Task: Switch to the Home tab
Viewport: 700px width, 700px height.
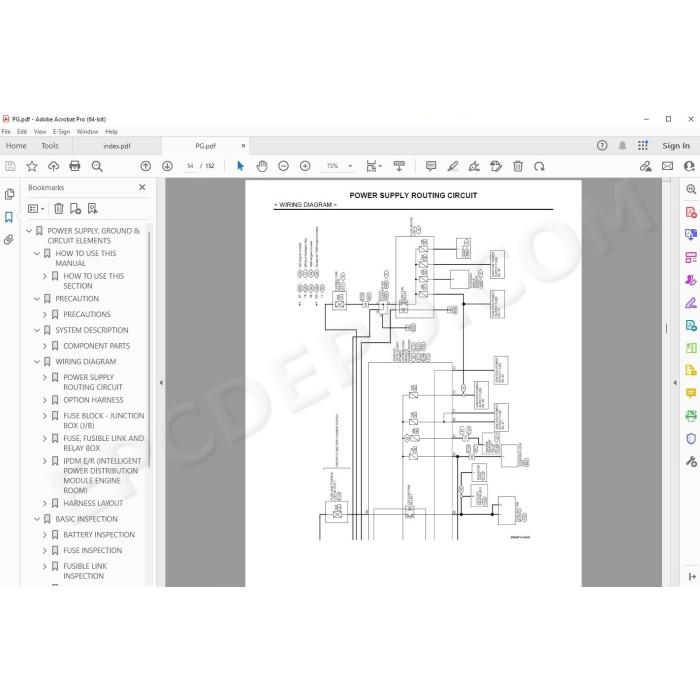Action: pyautogui.click(x=16, y=146)
